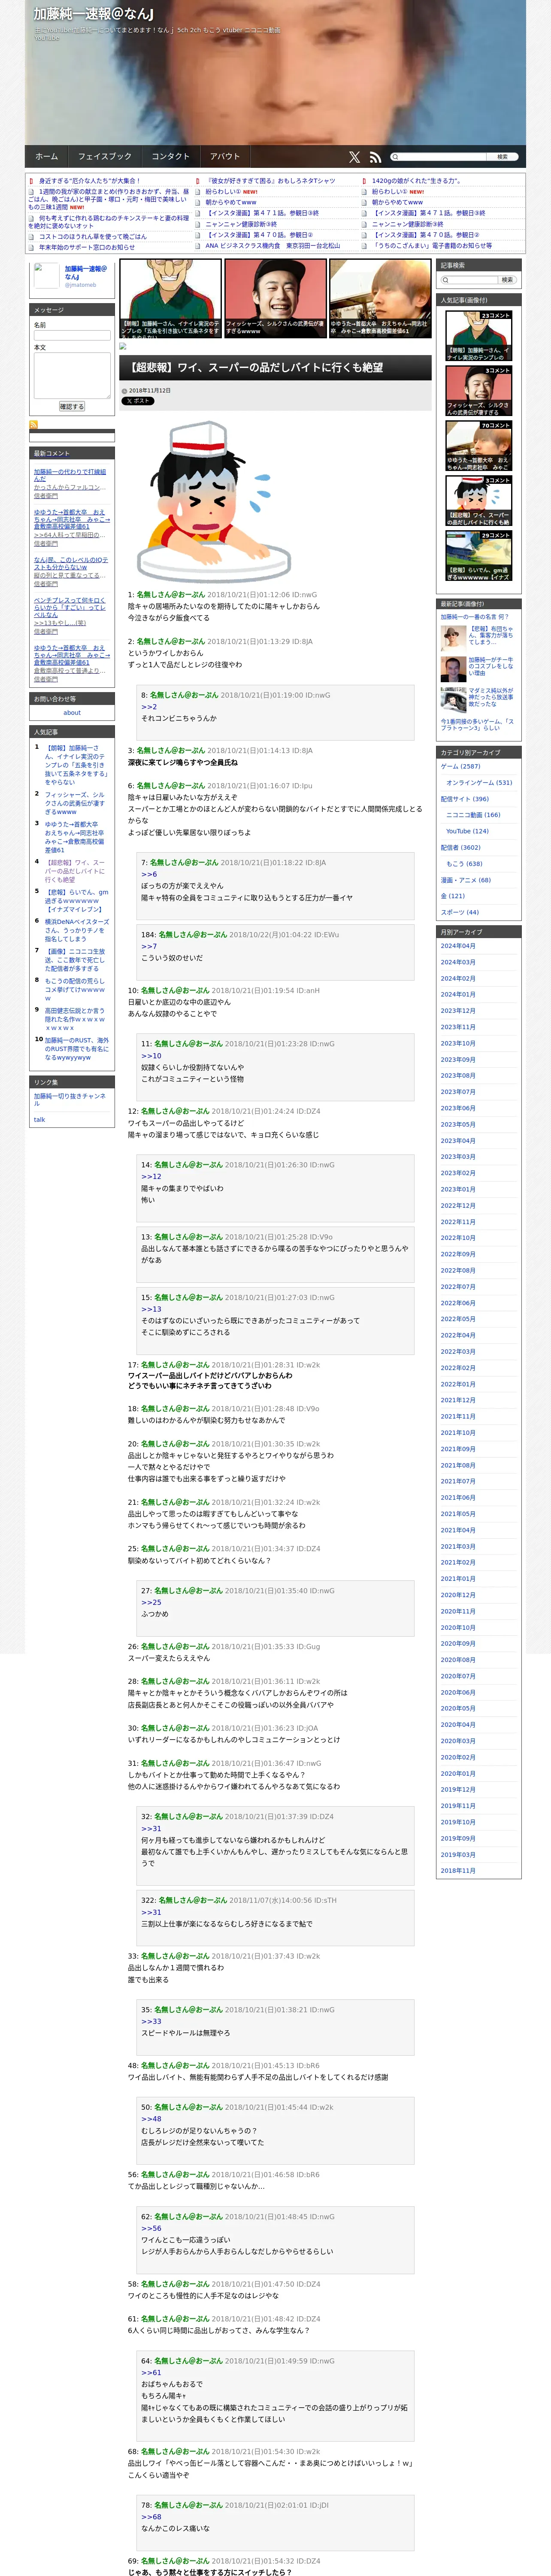Open the RSS feed icon in navbar
This screenshot has width=551, height=2576.
[x=375, y=157]
